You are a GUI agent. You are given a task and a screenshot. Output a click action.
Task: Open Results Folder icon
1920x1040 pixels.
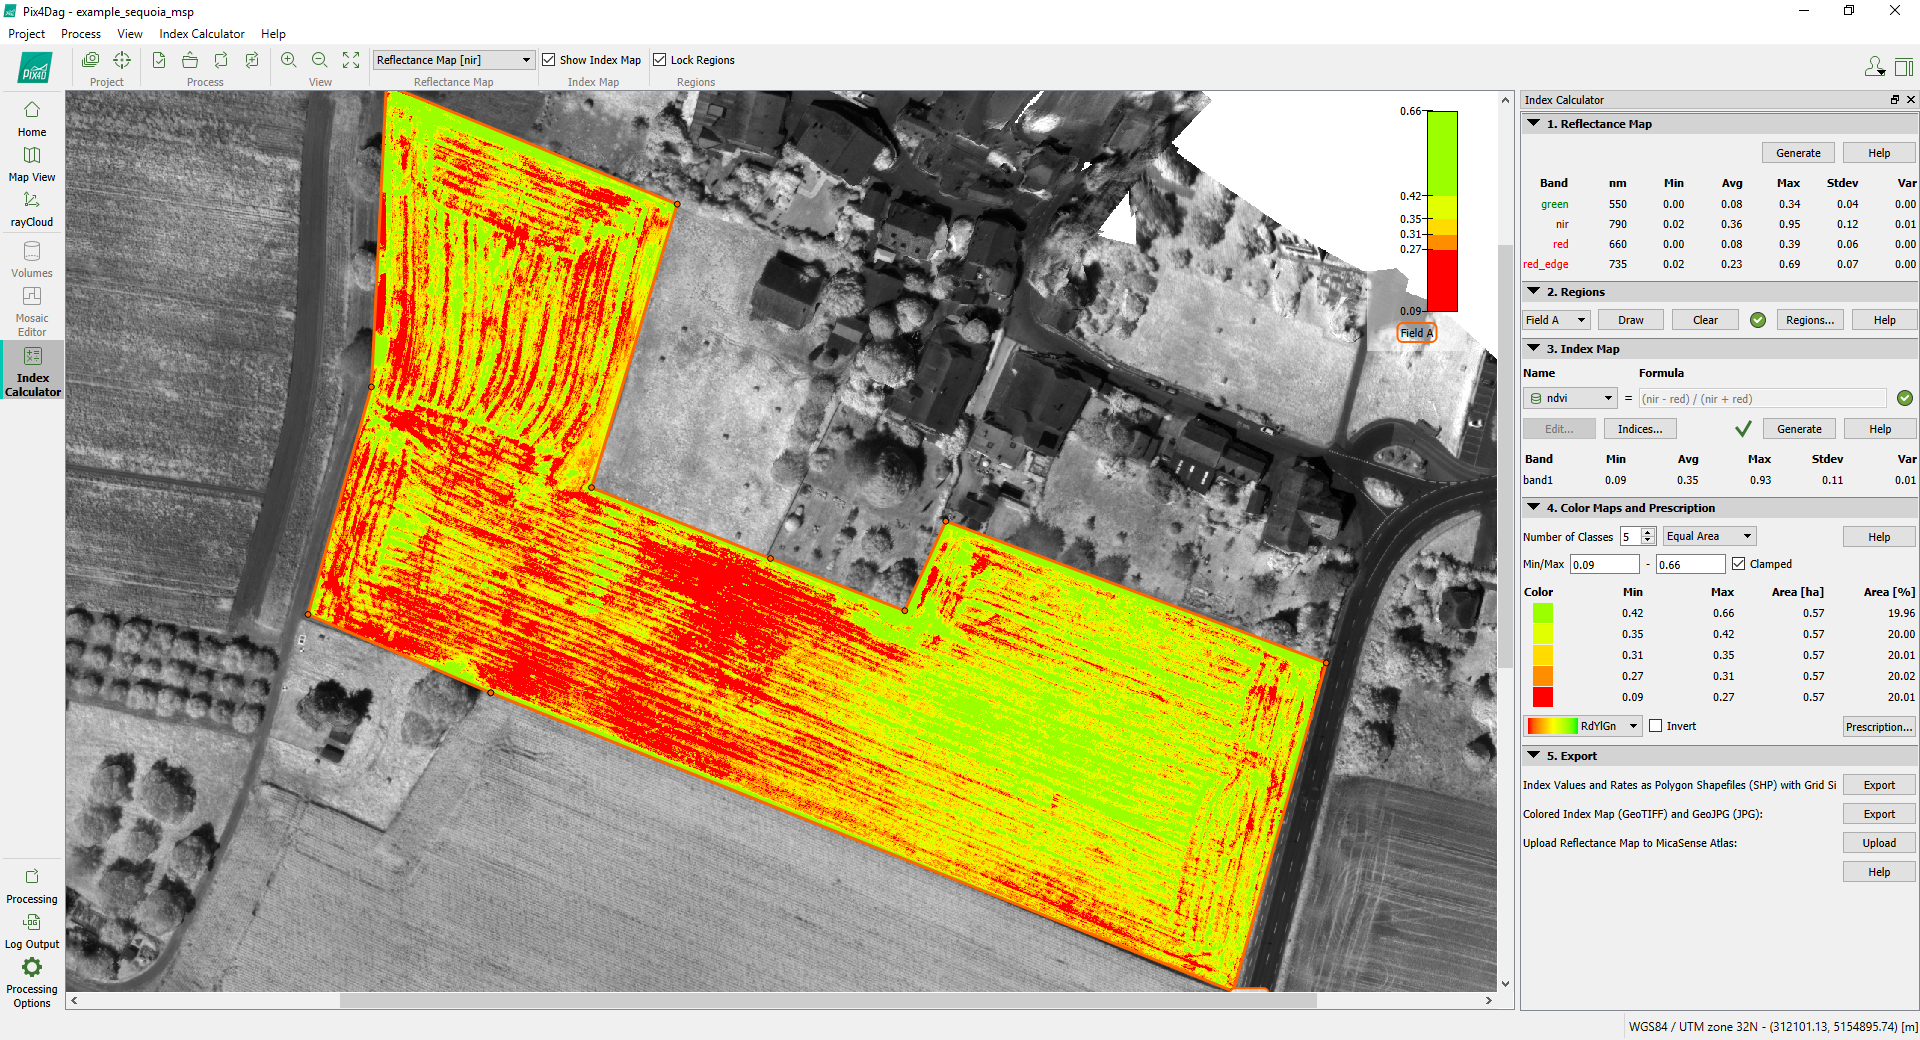tap(190, 60)
